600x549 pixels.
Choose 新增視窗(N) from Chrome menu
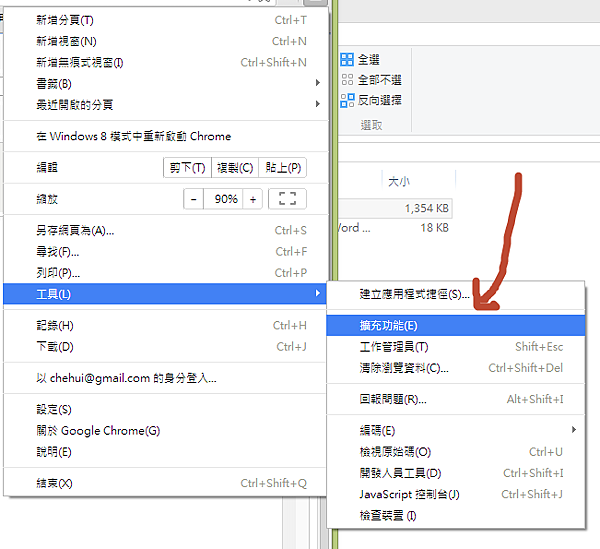tap(165, 41)
